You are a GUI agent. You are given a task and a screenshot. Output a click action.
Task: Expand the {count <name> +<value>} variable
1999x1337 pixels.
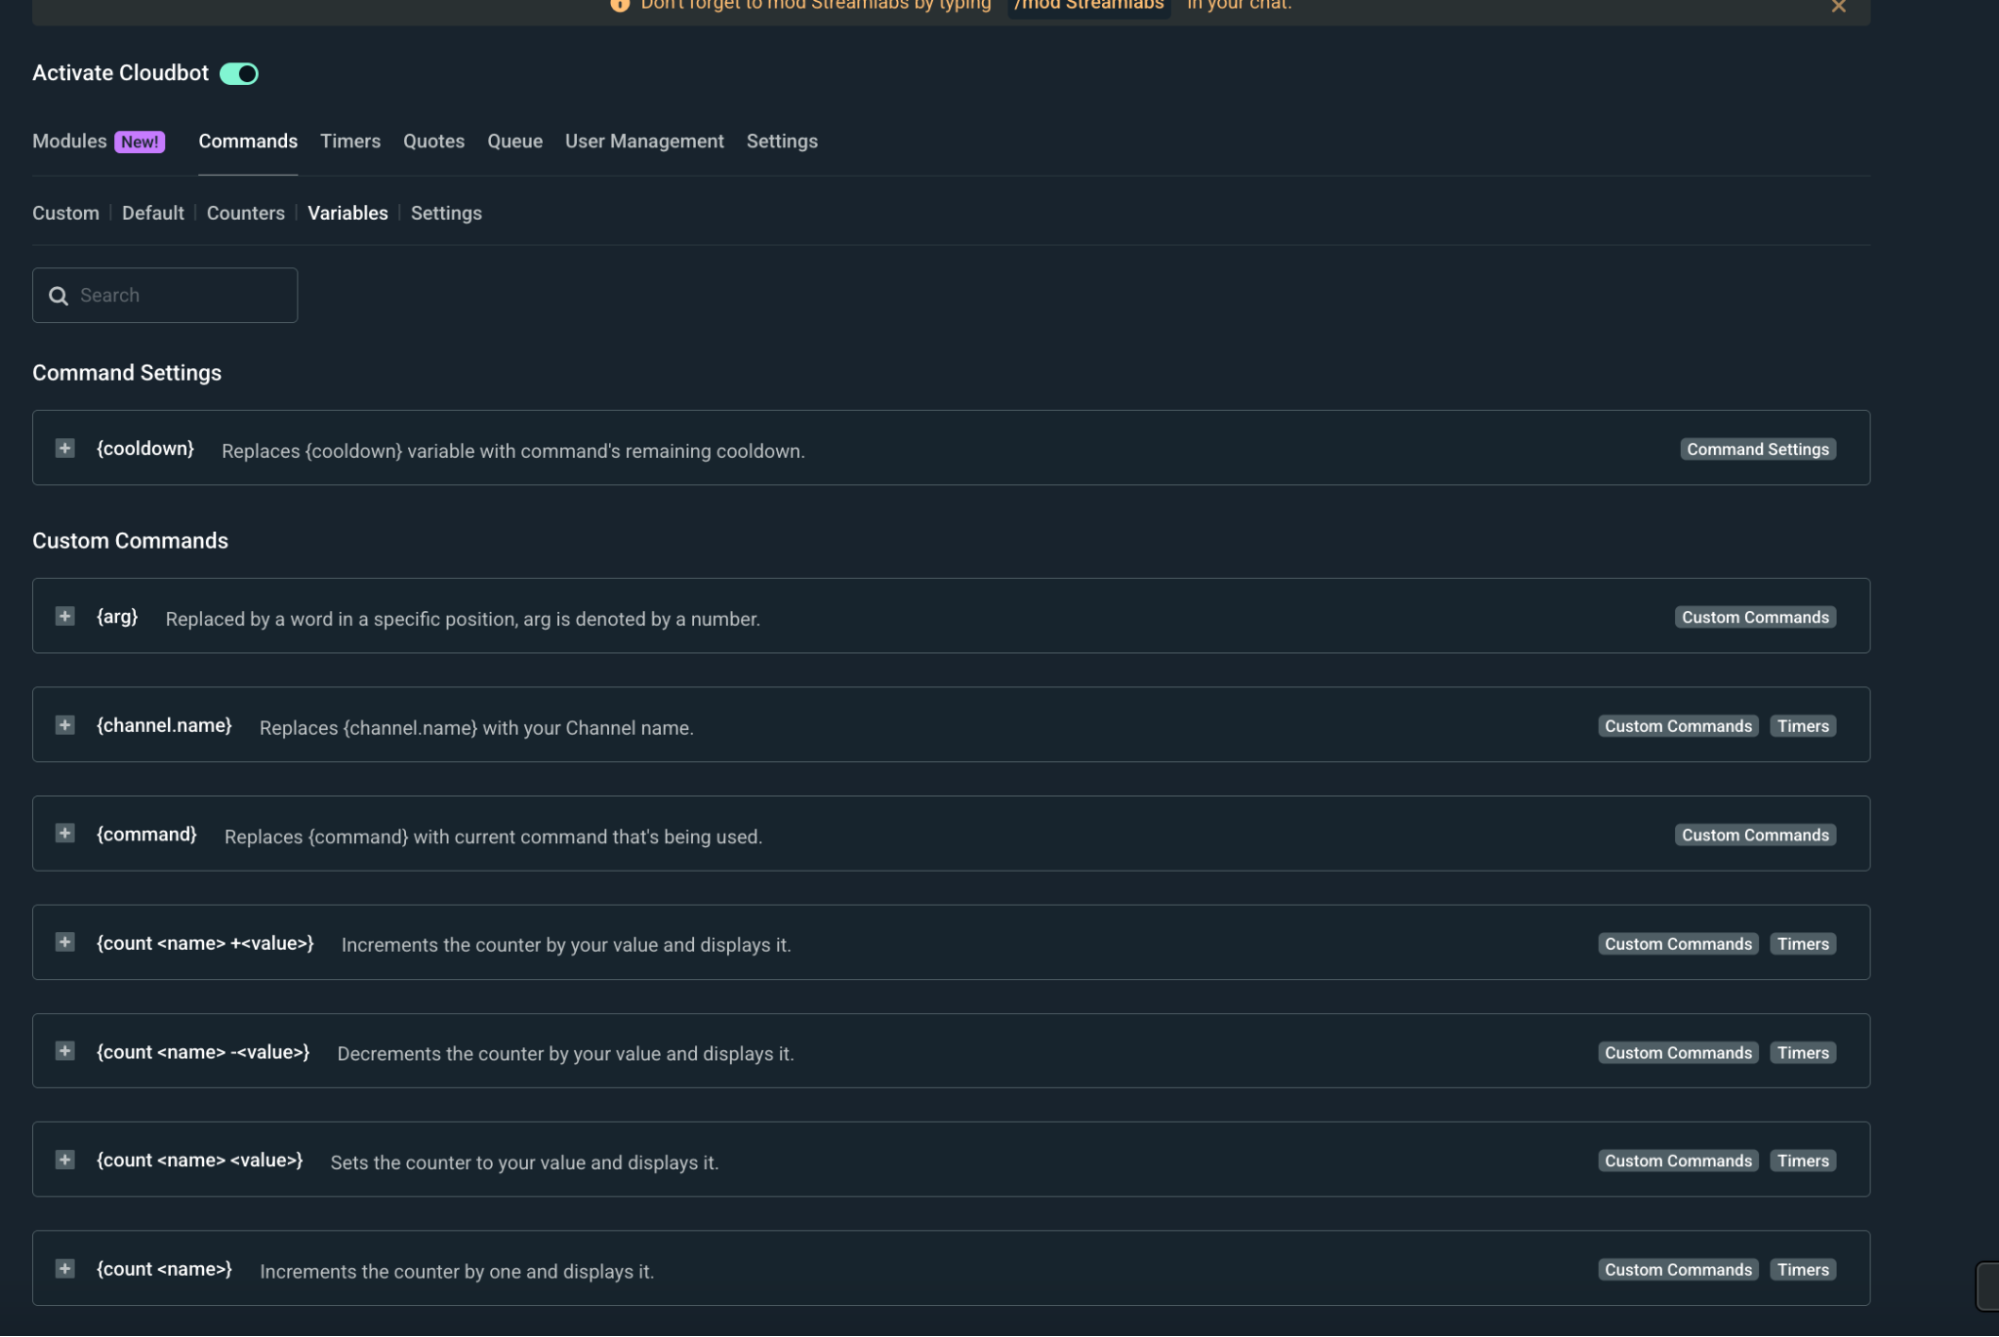click(65, 941)
